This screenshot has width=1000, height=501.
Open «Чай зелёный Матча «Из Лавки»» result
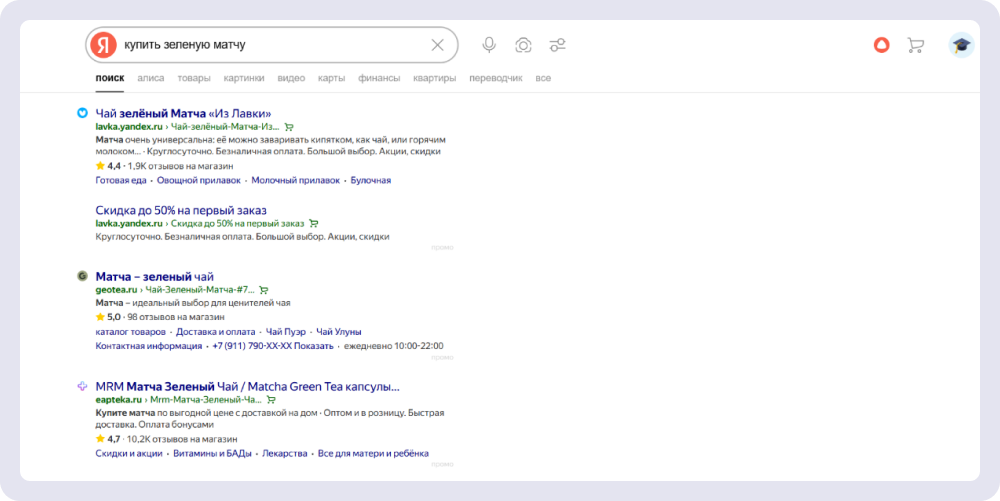coord(183,113)
